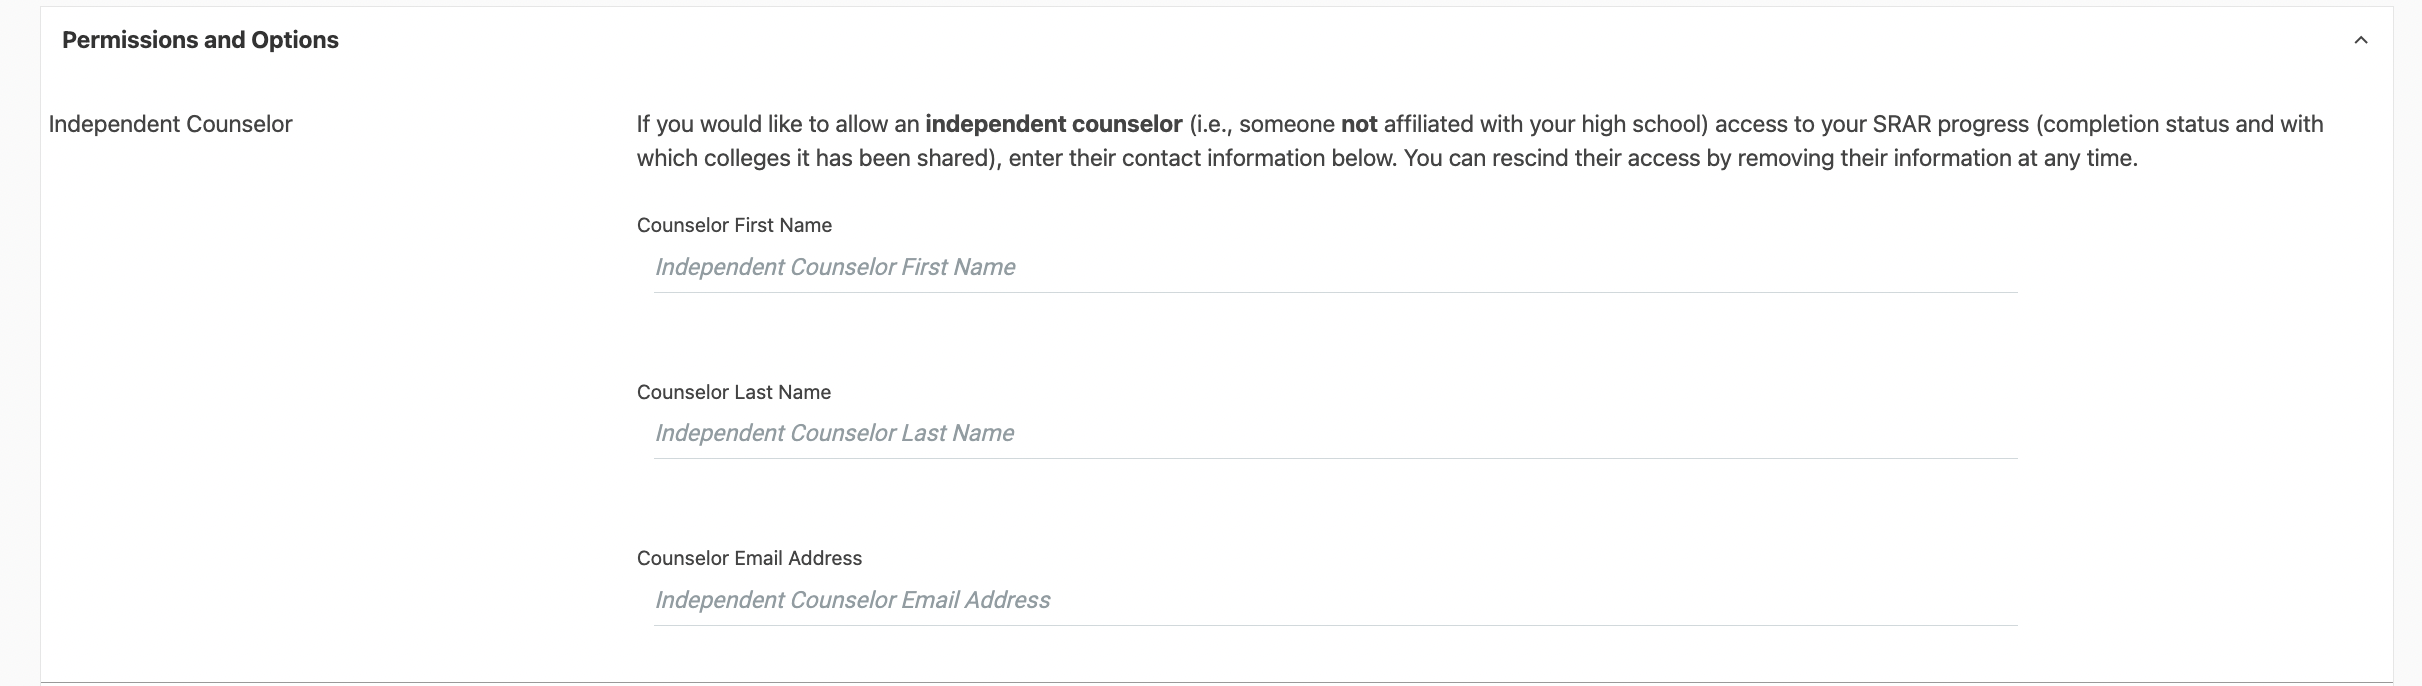Click the bold word "not" in description
Viewport: 2422px width, 686px height.
coord(1358,124)
